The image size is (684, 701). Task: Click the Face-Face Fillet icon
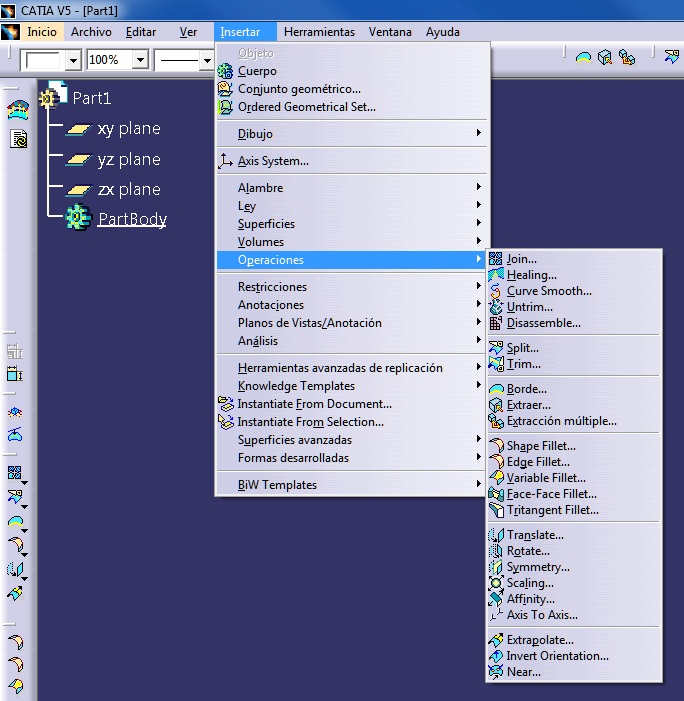coord(495,494)
